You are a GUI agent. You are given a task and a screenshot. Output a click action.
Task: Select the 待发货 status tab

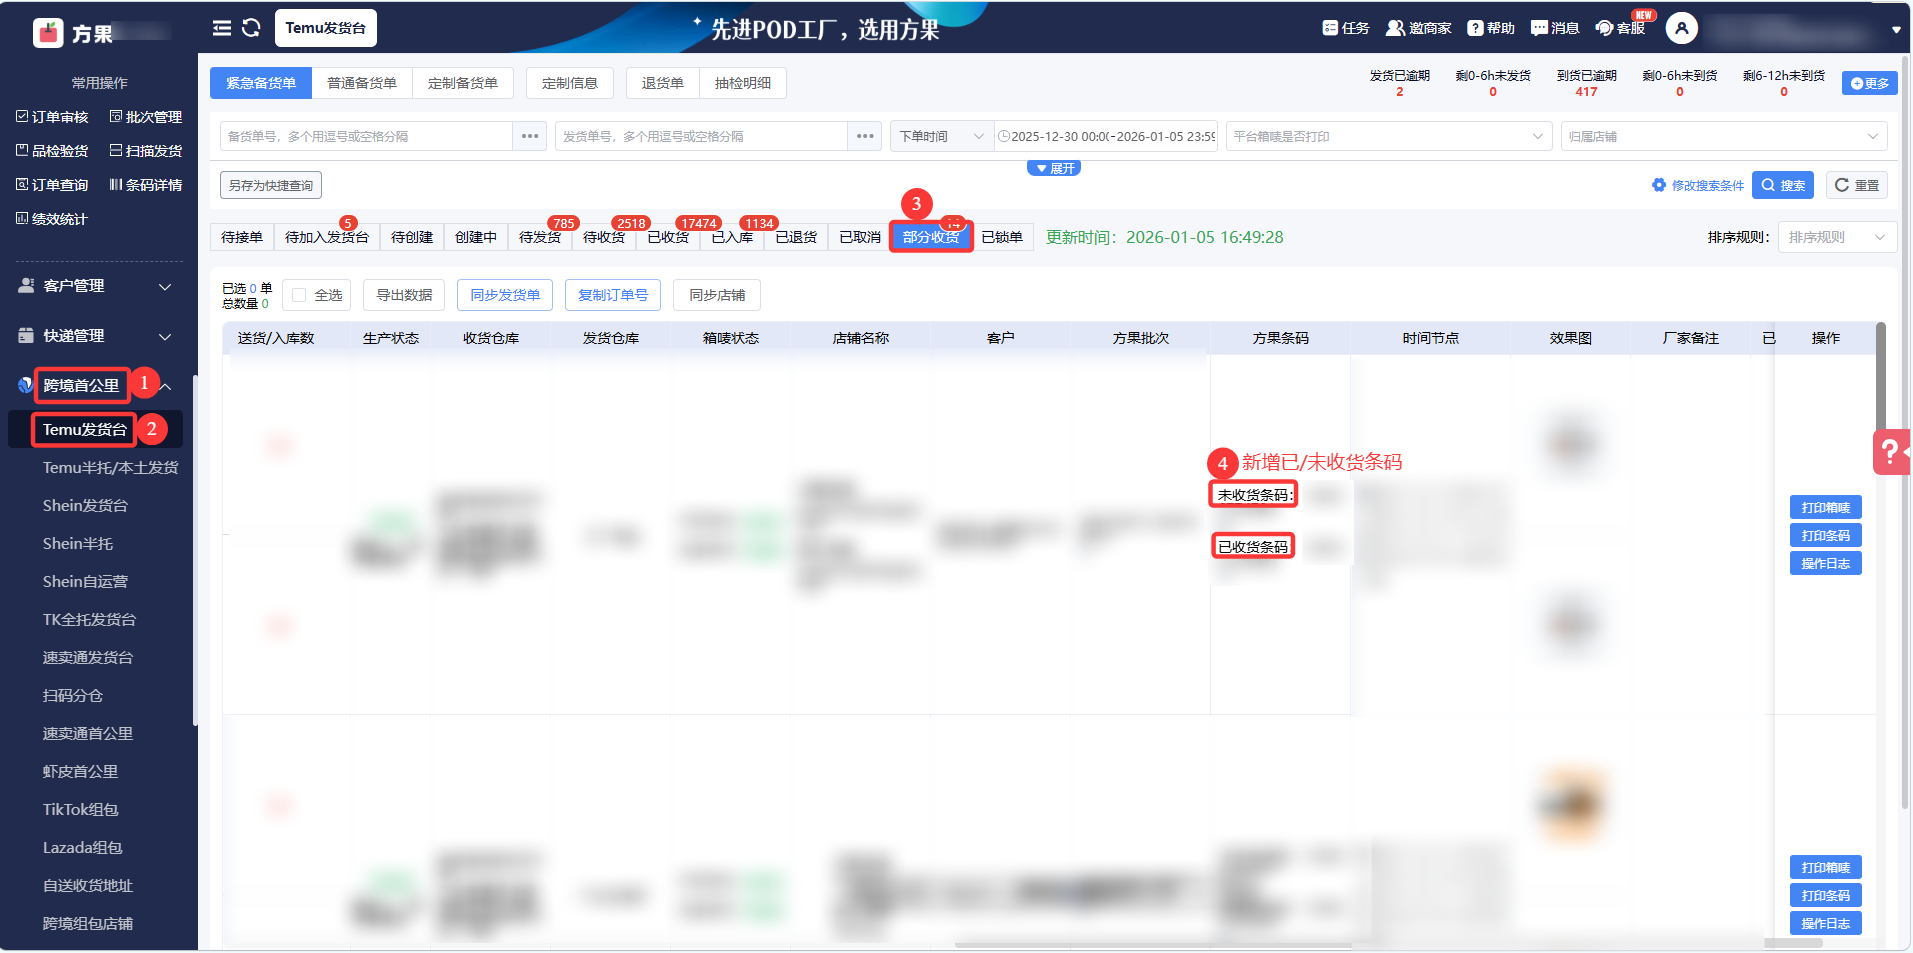(x=540, y=237)
